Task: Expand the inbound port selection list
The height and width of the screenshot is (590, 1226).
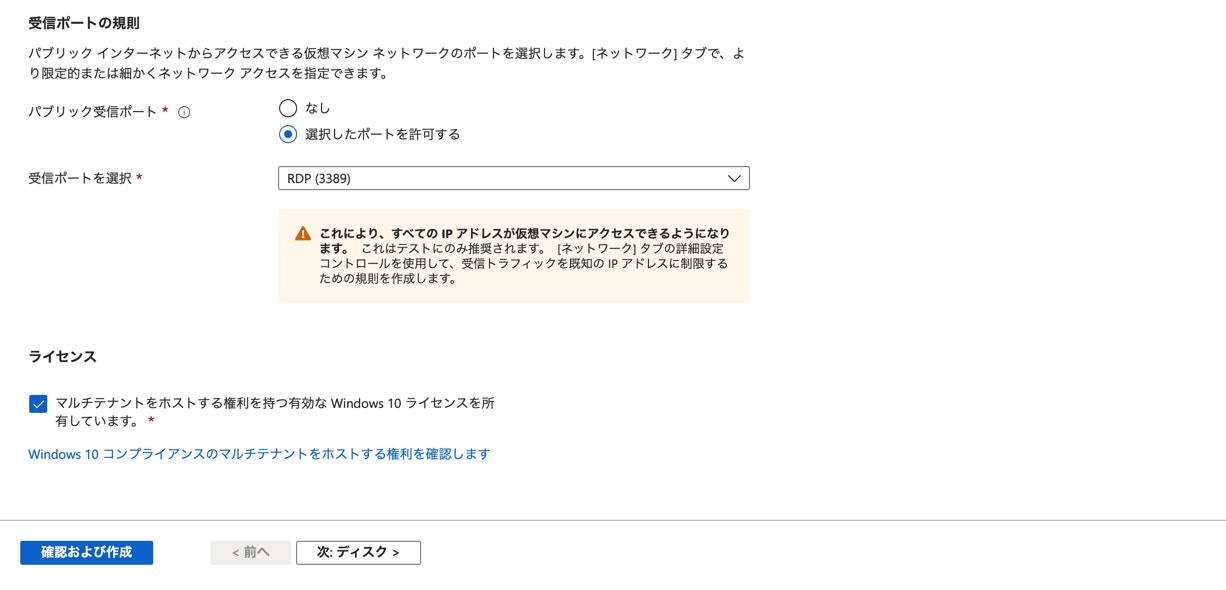Action: [513, 177]
